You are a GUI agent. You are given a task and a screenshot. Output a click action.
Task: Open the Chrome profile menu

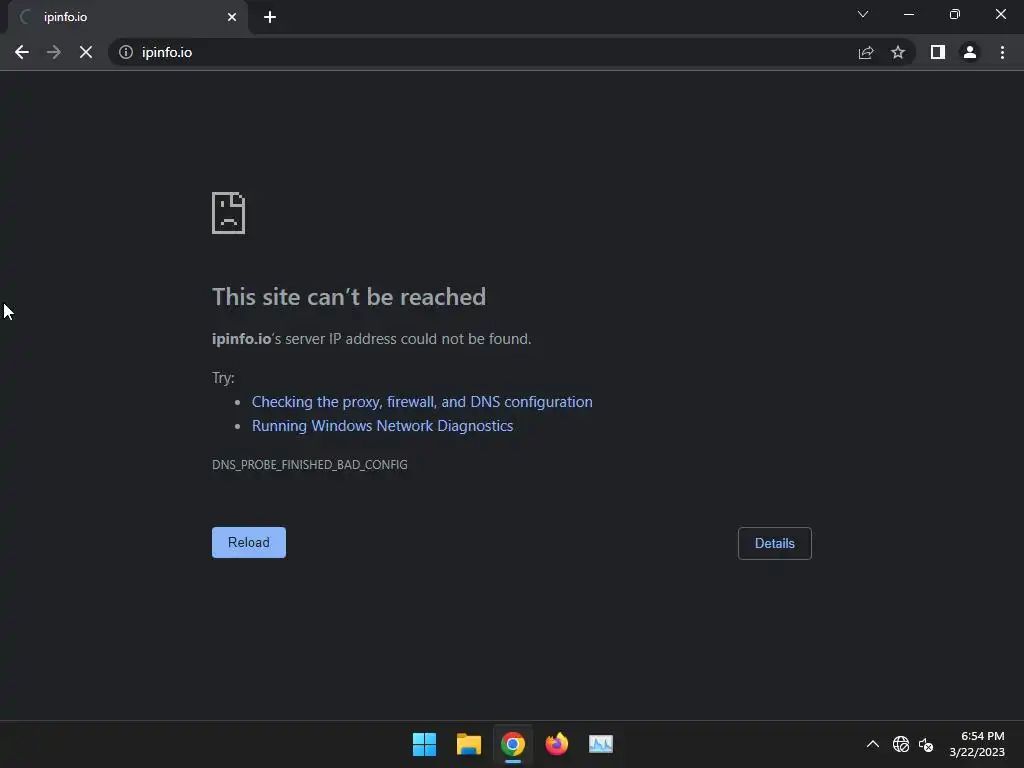tap(970, 52)
